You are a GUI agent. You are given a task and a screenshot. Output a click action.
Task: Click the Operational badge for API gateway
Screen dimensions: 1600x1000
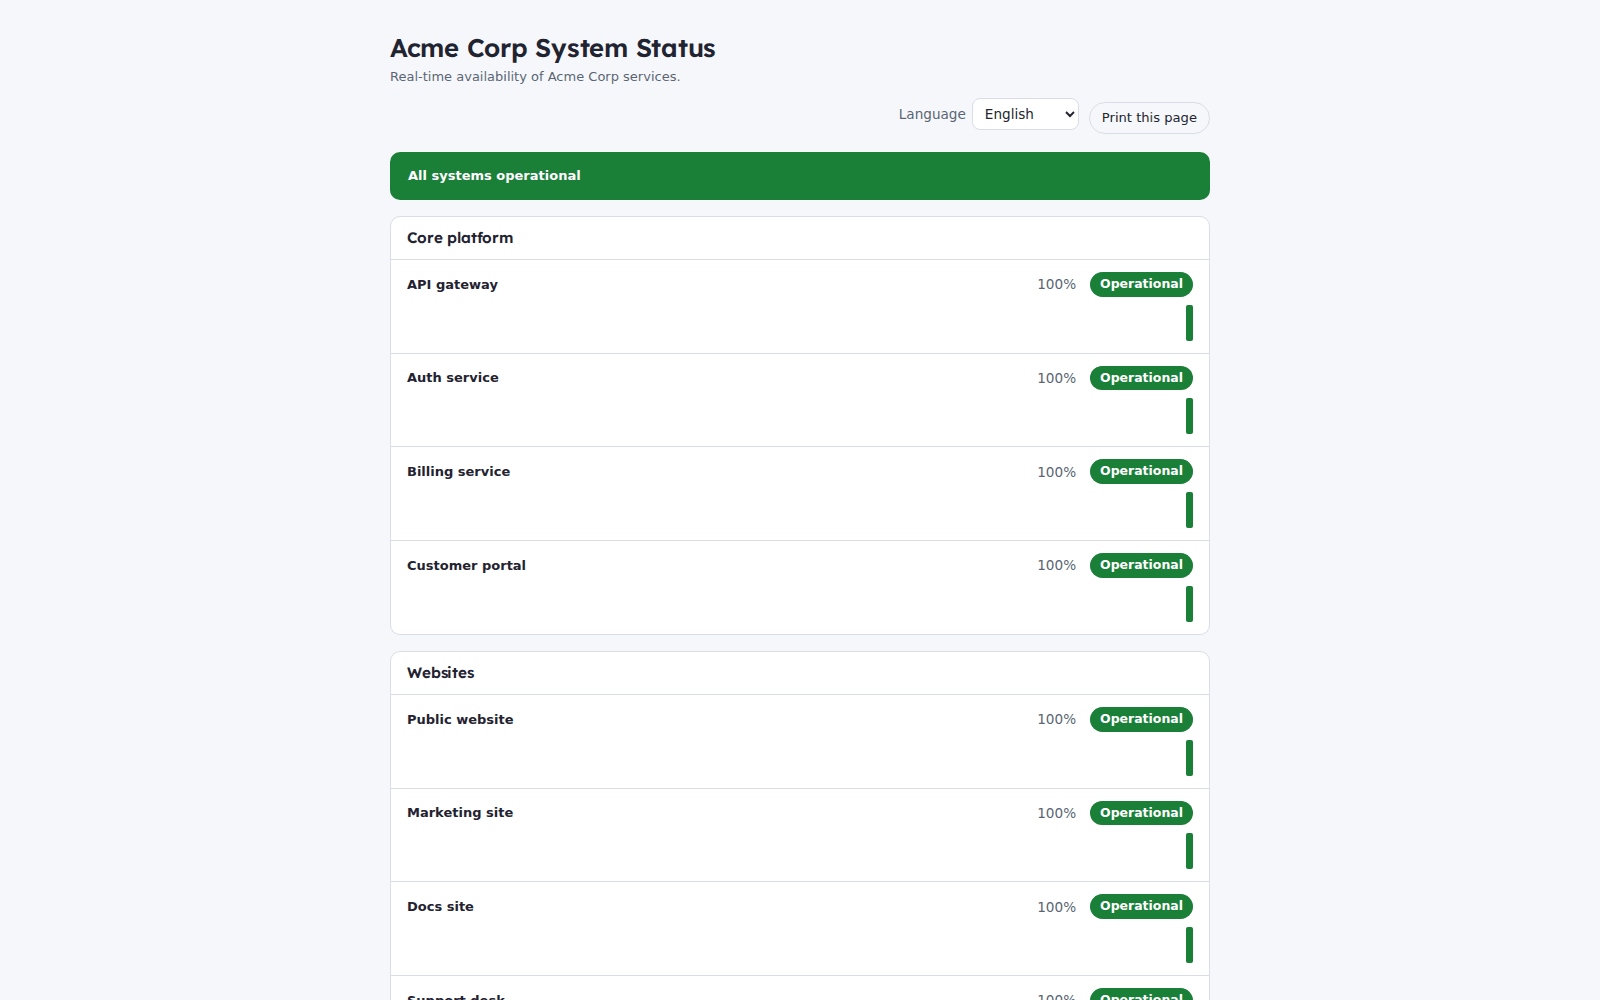pos(1141,284)
